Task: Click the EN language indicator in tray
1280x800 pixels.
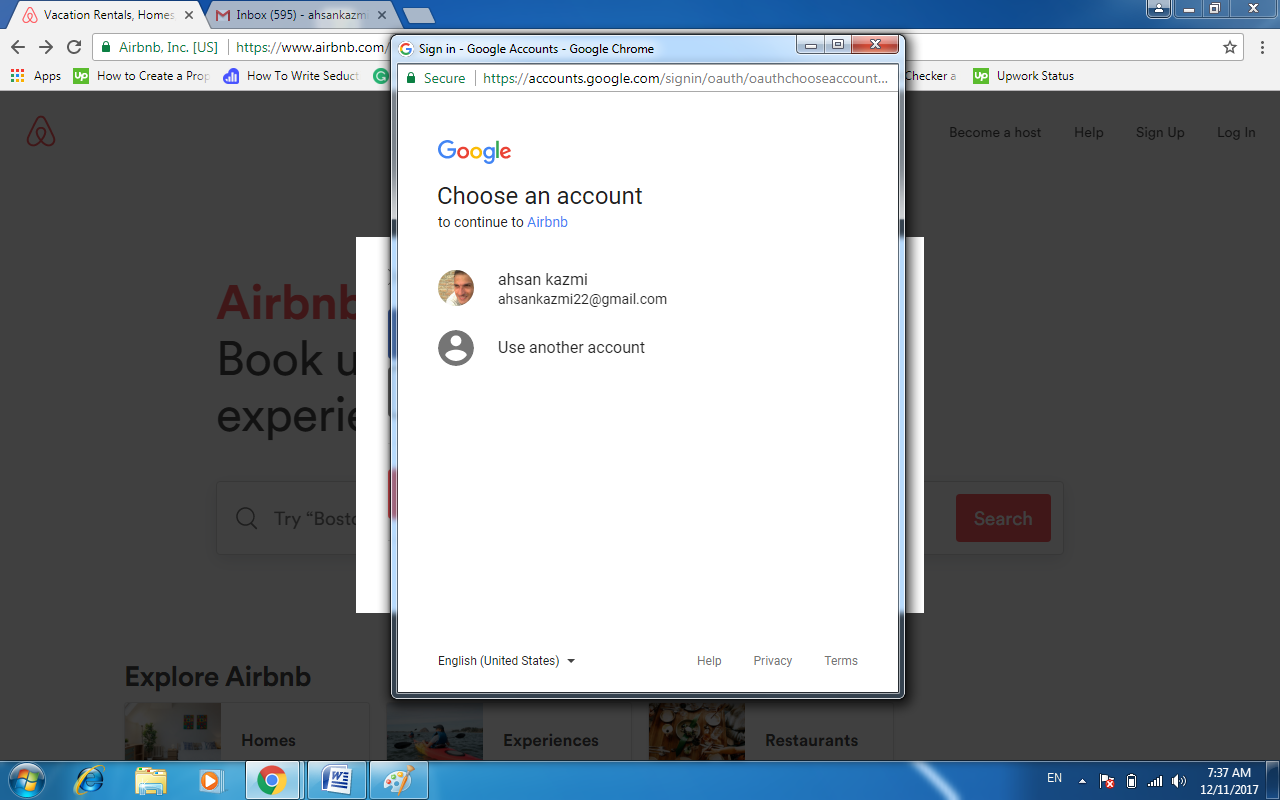Action: coord(1054,778)
